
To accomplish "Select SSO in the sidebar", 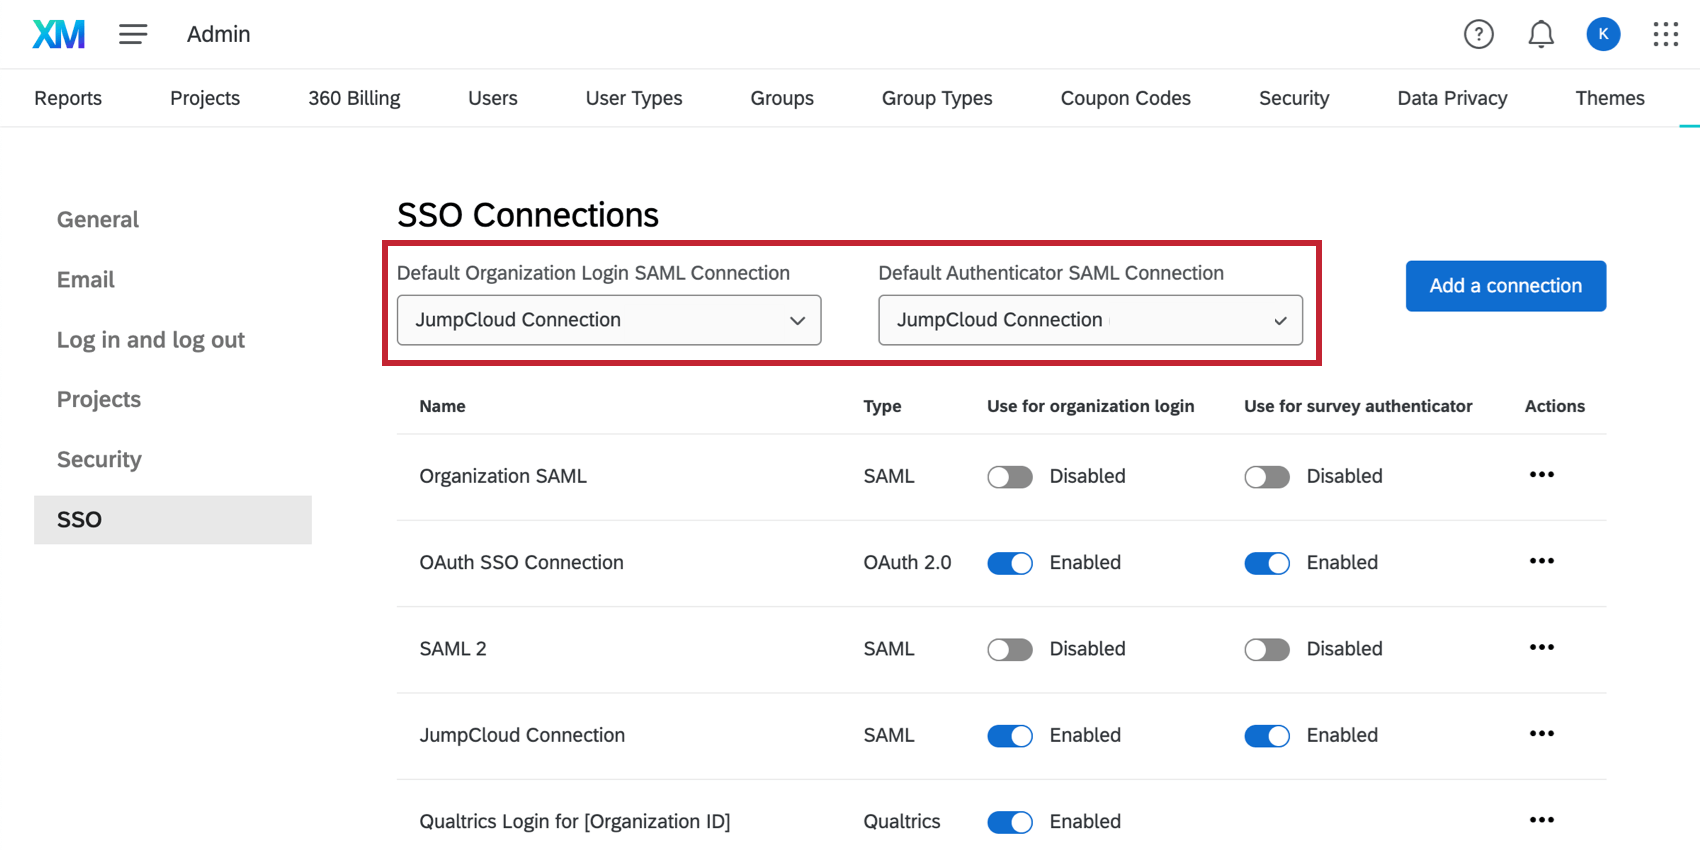I will (173, 520).
